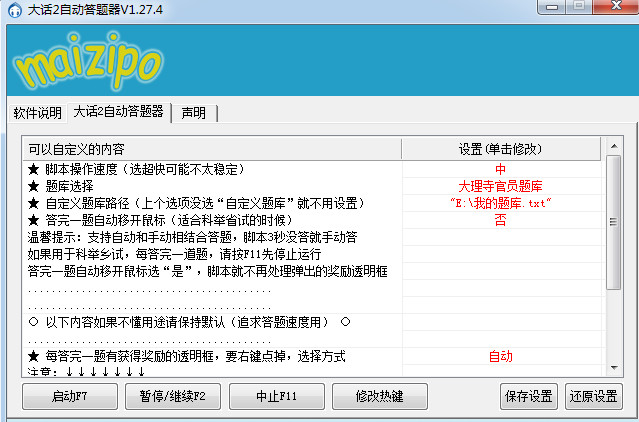The width and height of the screenshot is (639, 422).
Task: Click the vertical scrollbar thumb
Action: tap(614, 222)
